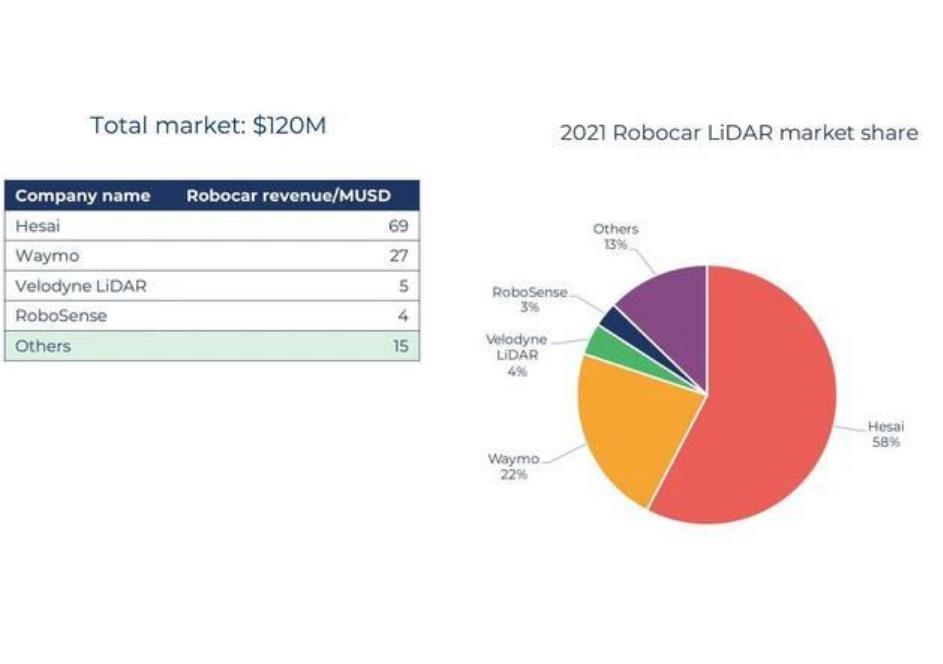Image resolution: width=943 pixels, height=664 pixels.
Task: Select the "Company name" table header
Action: 83,195
